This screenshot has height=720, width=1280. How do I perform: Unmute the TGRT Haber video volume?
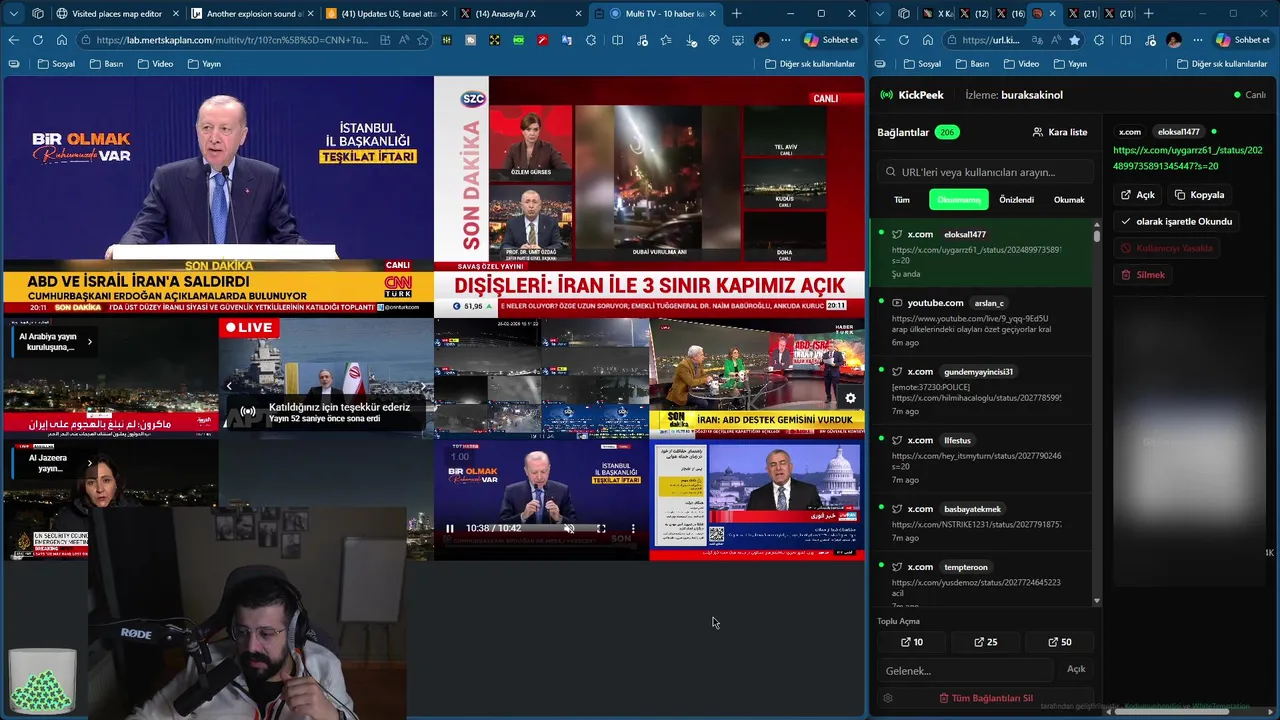569,528
